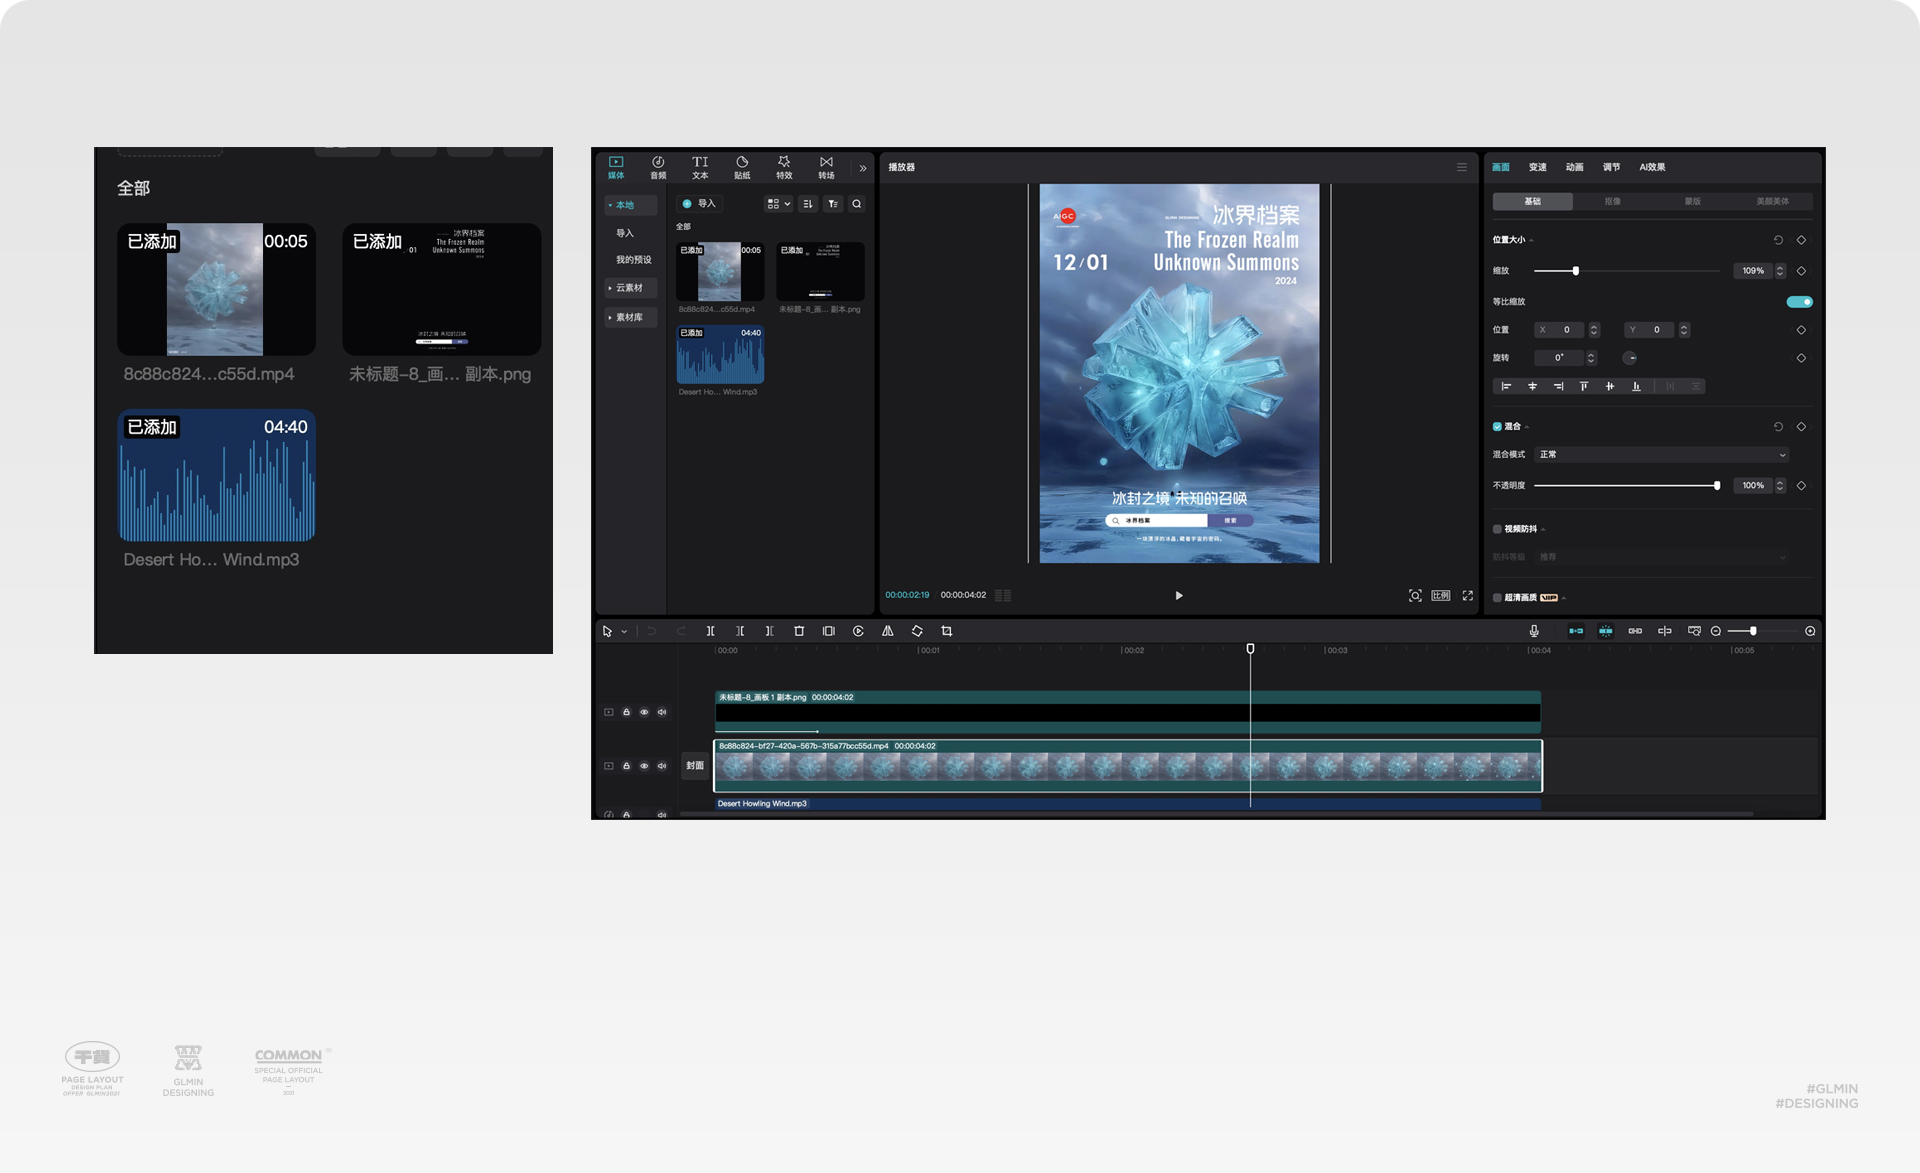
Task: Expand the 云素材 cloud material tree item
Action: coord(629,288)
